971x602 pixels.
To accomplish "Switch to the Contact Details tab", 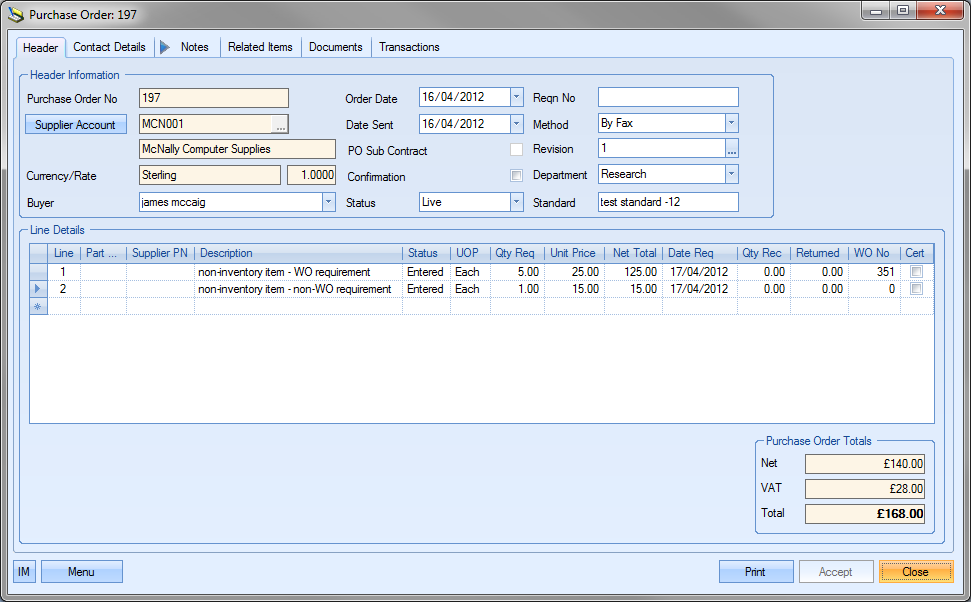I will (x=109, y=47).
